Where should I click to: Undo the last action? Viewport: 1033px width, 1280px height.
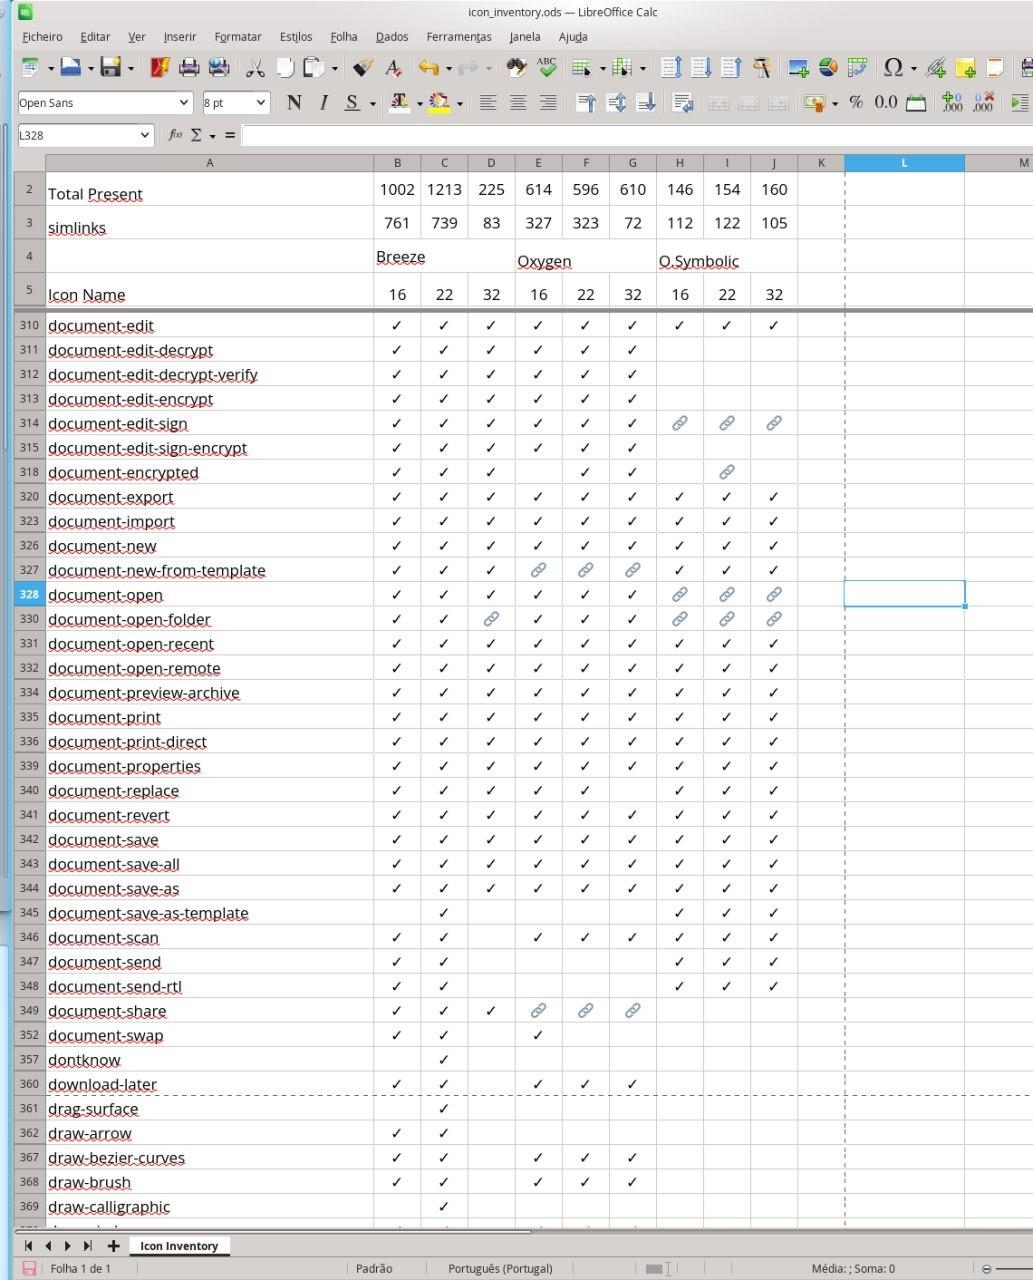coord(428,68)
